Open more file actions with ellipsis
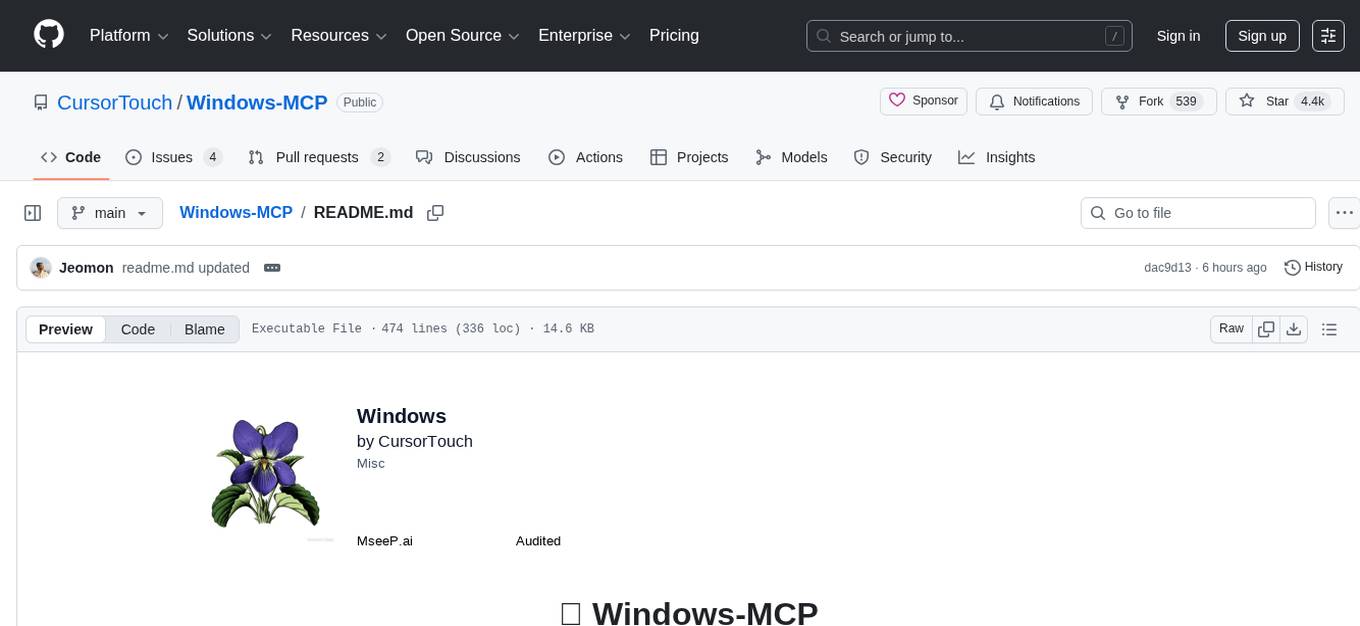 point(1344,212)
